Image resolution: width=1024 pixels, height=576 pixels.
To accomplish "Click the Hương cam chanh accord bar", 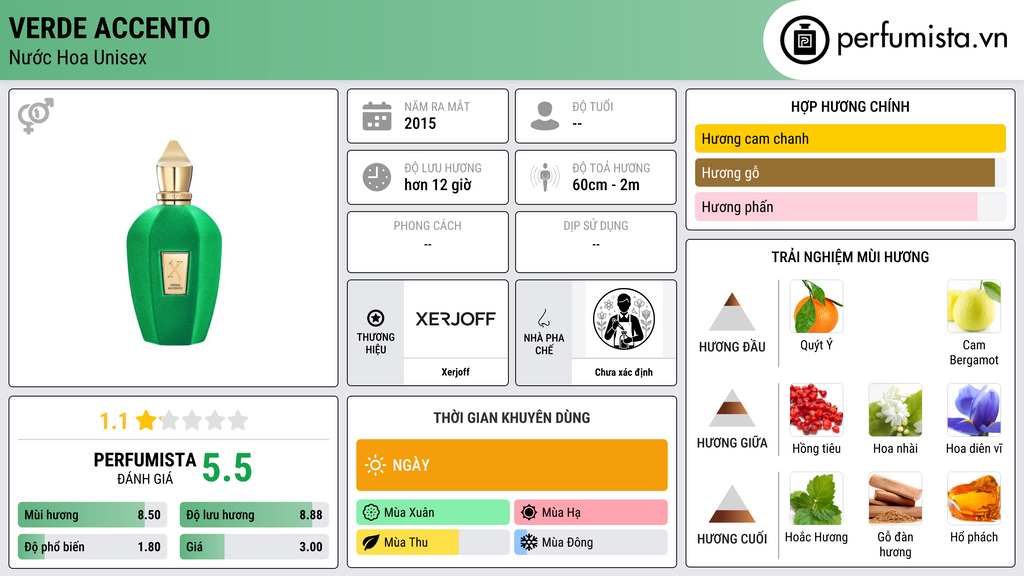I will tap(850, 138).
